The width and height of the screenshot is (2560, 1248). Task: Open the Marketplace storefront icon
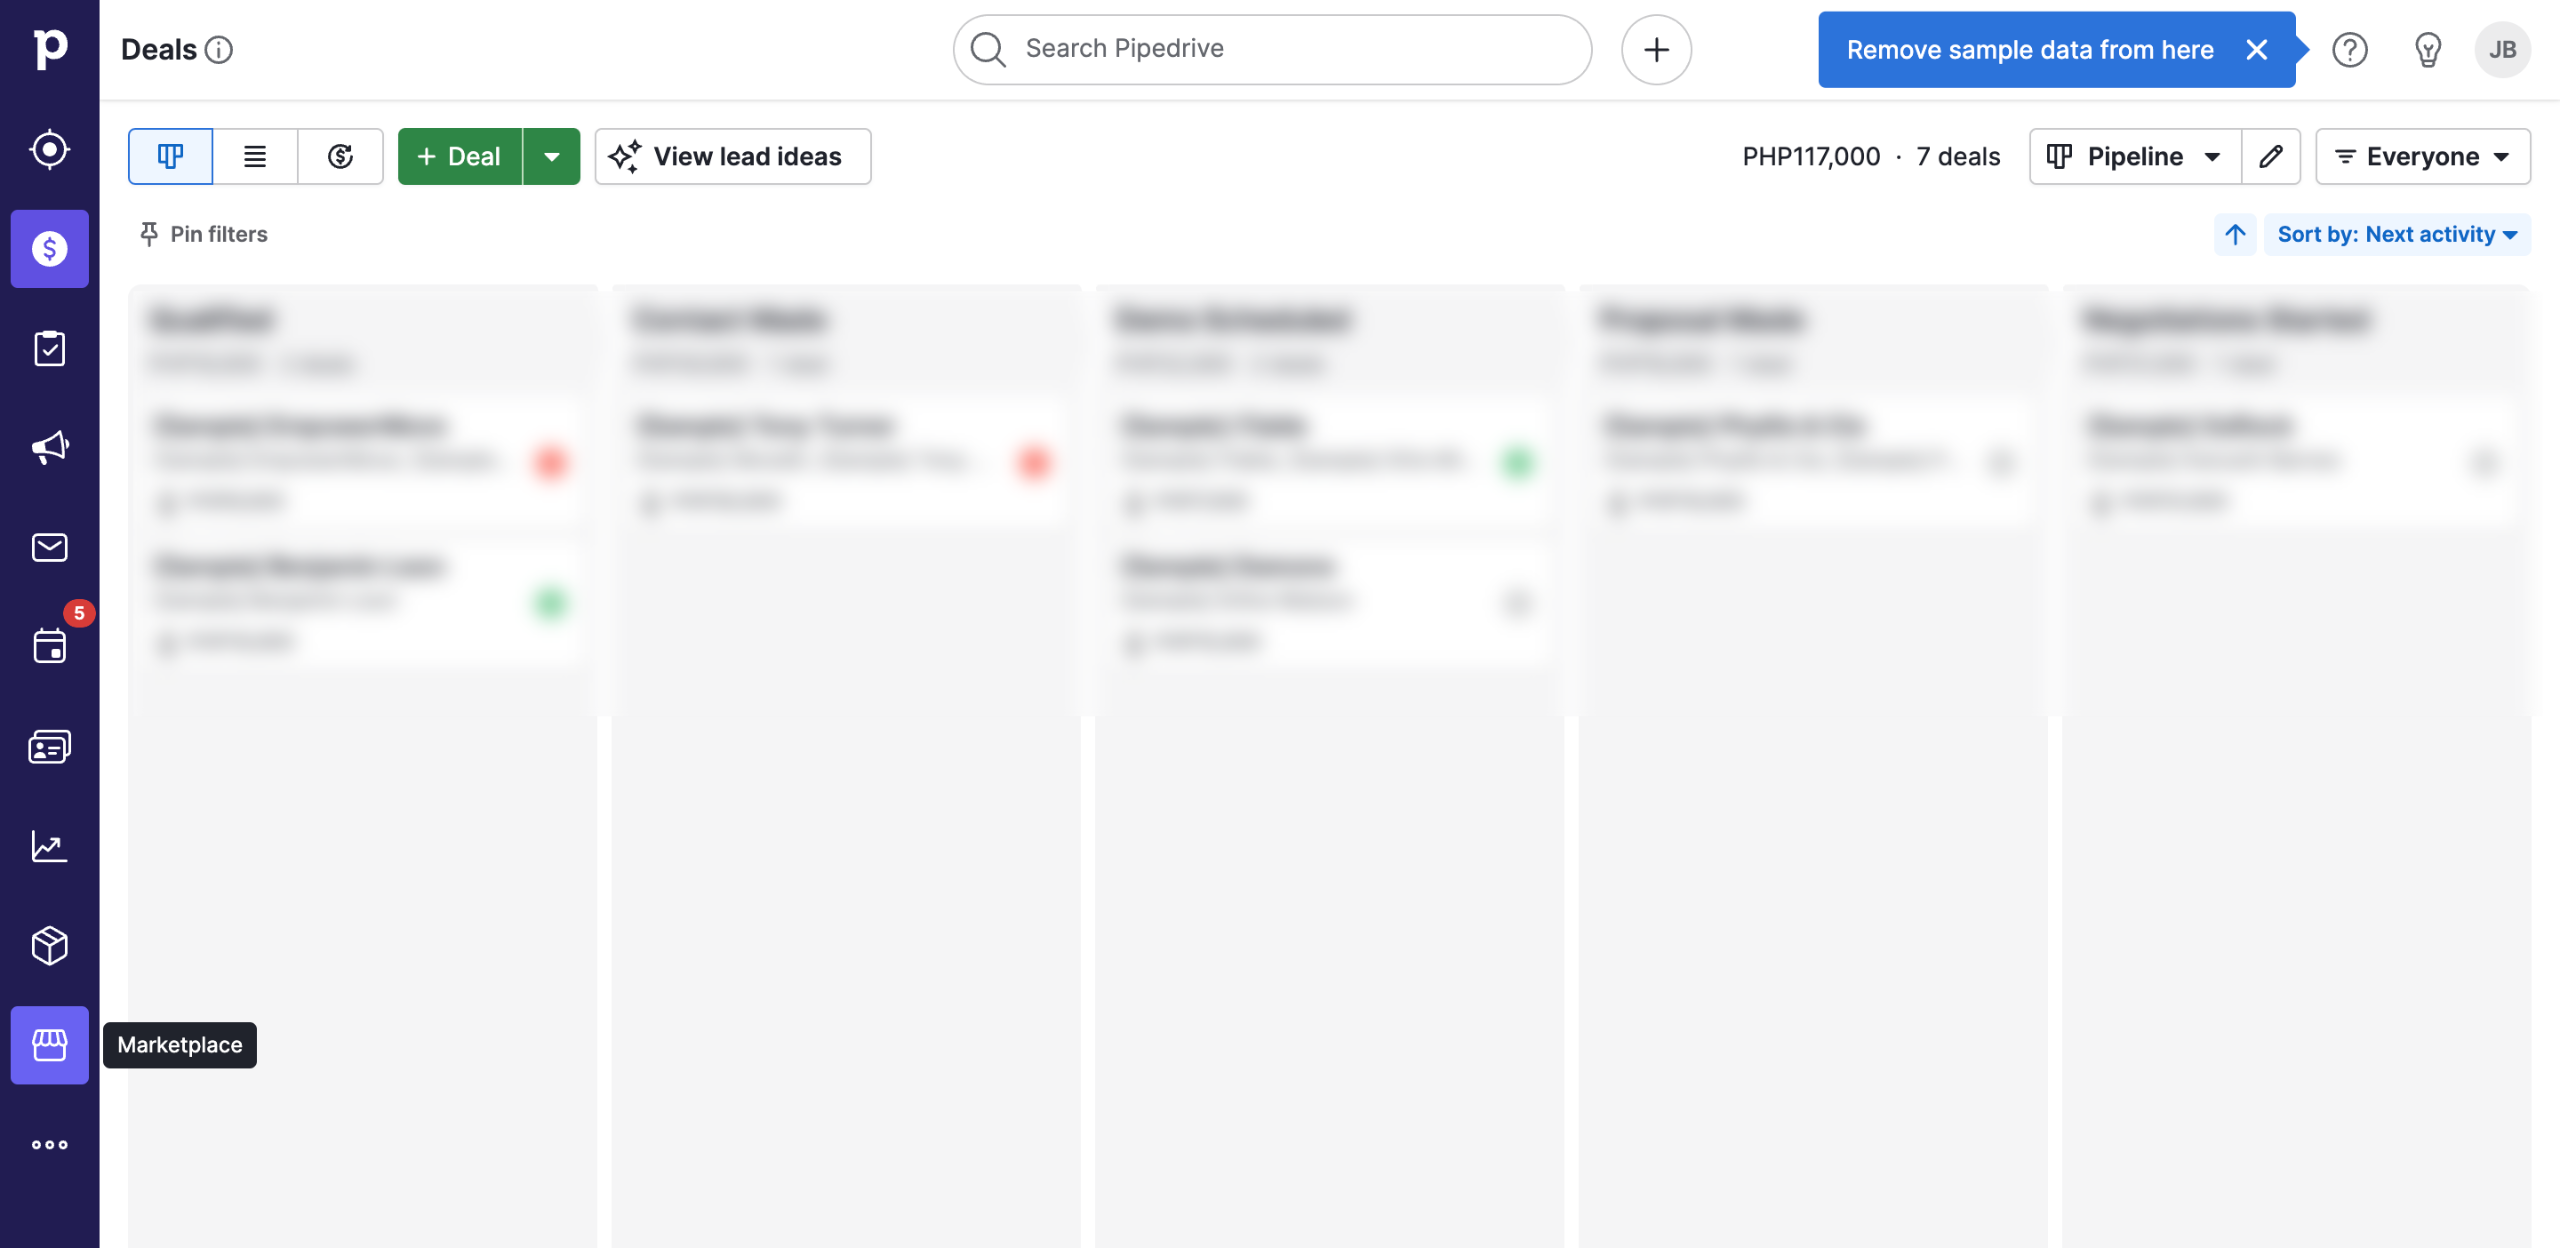[49, 1045]
